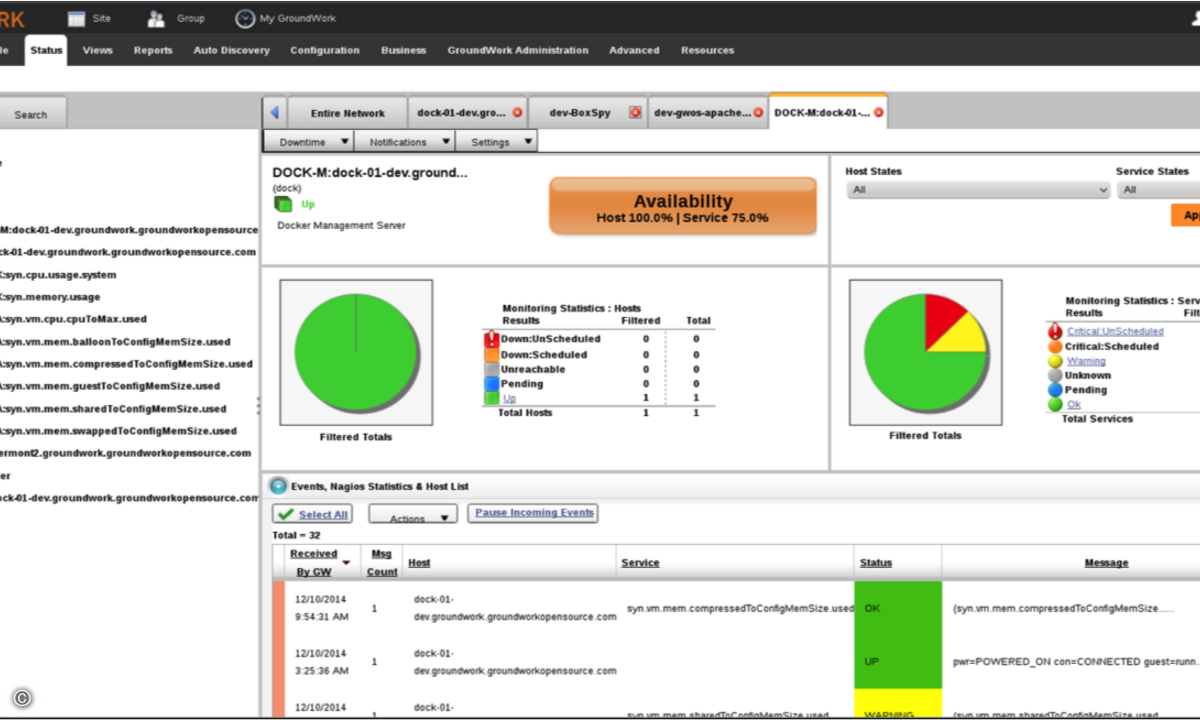Click the green OK status cell

click(x=897, y=608)
